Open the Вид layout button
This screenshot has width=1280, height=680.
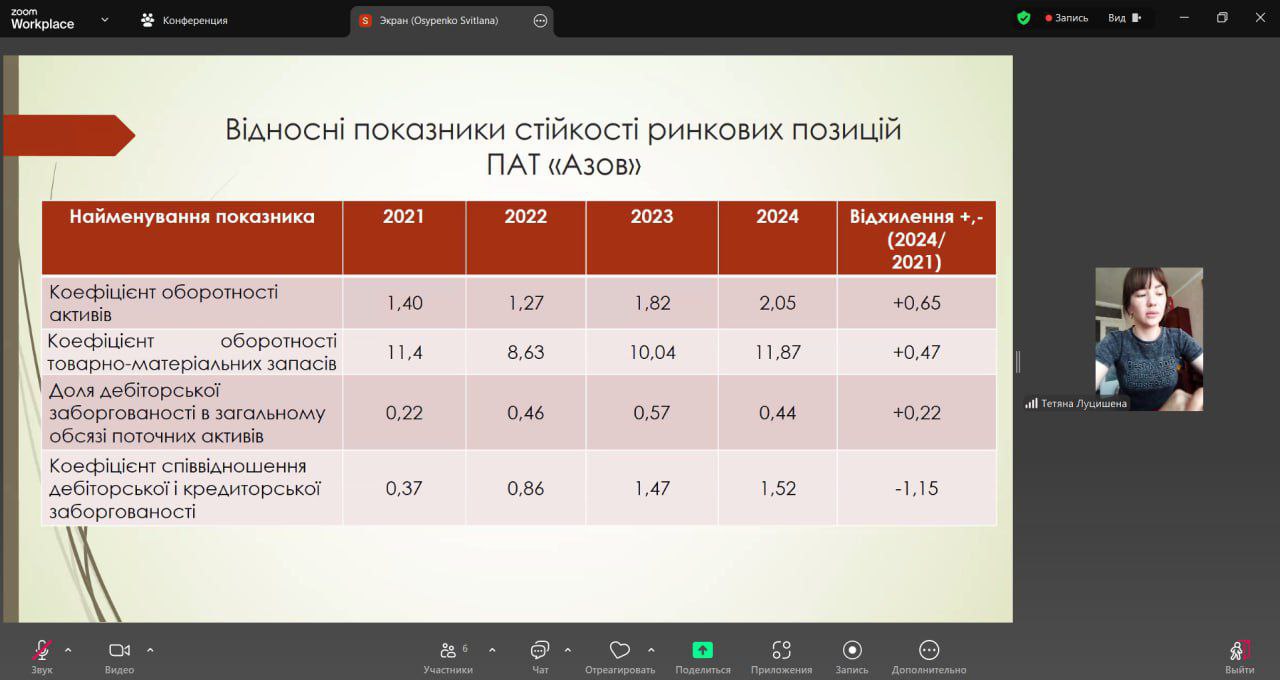1124,18
